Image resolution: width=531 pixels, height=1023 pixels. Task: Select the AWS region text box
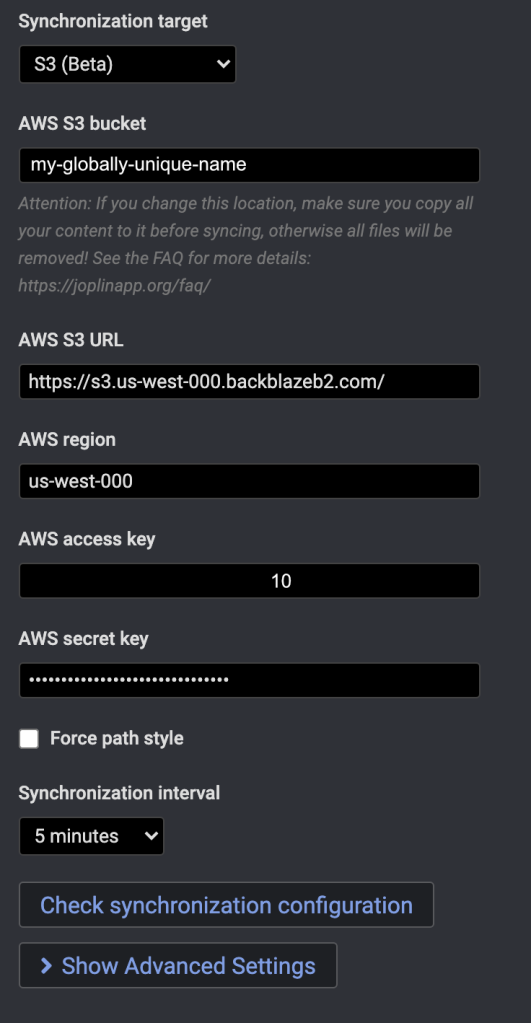click(249, 481)
